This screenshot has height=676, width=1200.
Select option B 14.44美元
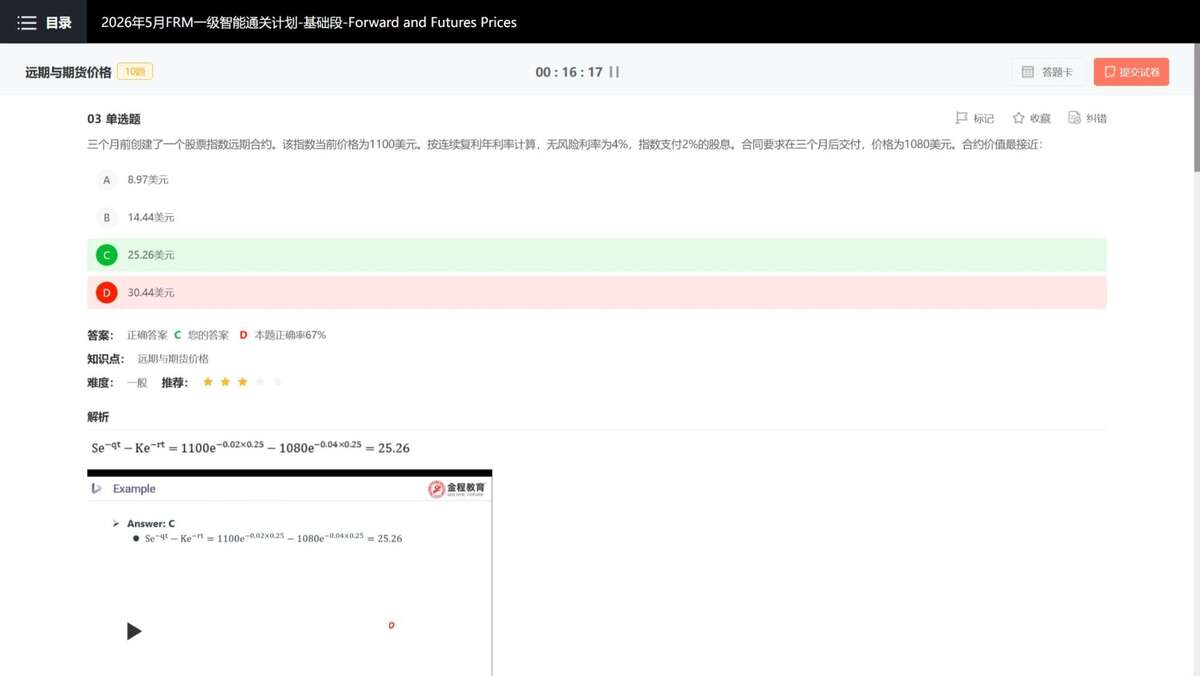pos(597,217)
